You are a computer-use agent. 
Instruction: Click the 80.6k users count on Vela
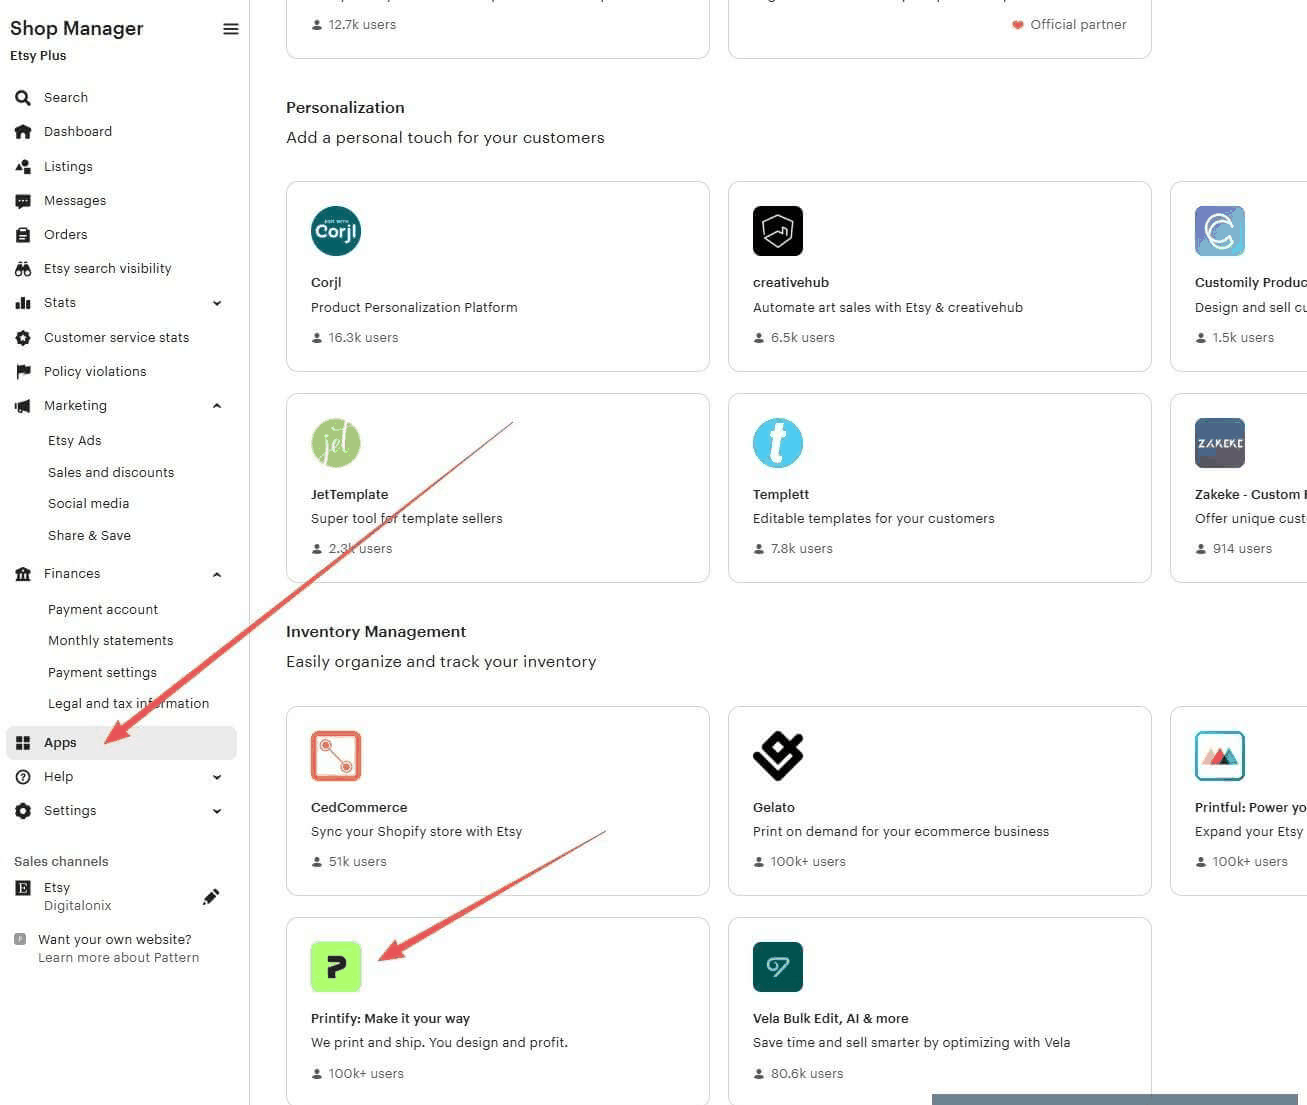click(807, 1074)
